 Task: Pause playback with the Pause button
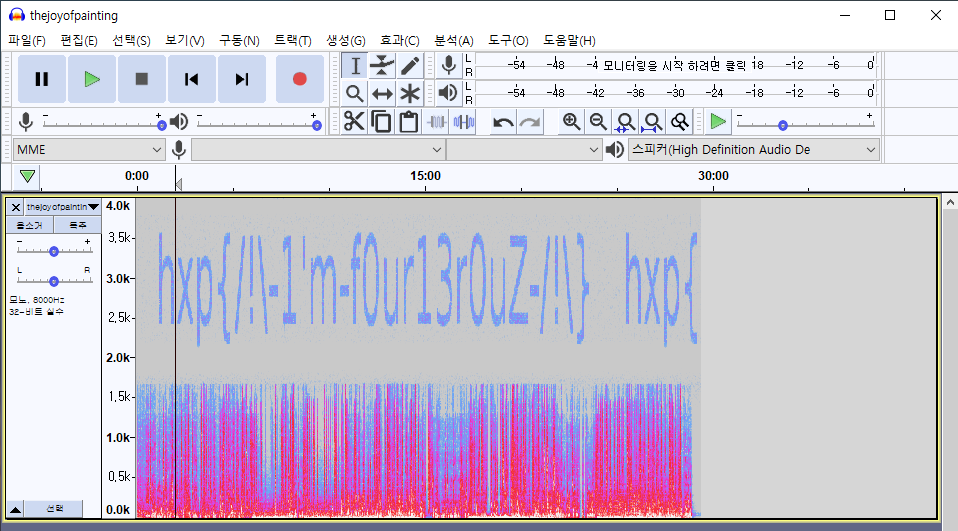(42, 79)
